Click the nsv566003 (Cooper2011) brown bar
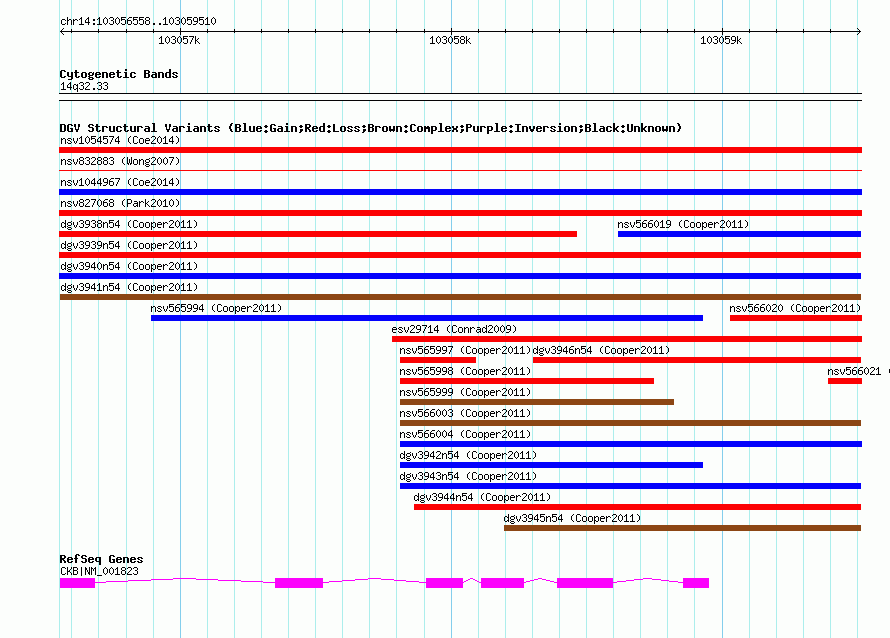The image size is (890, 638). click(631, 423)
